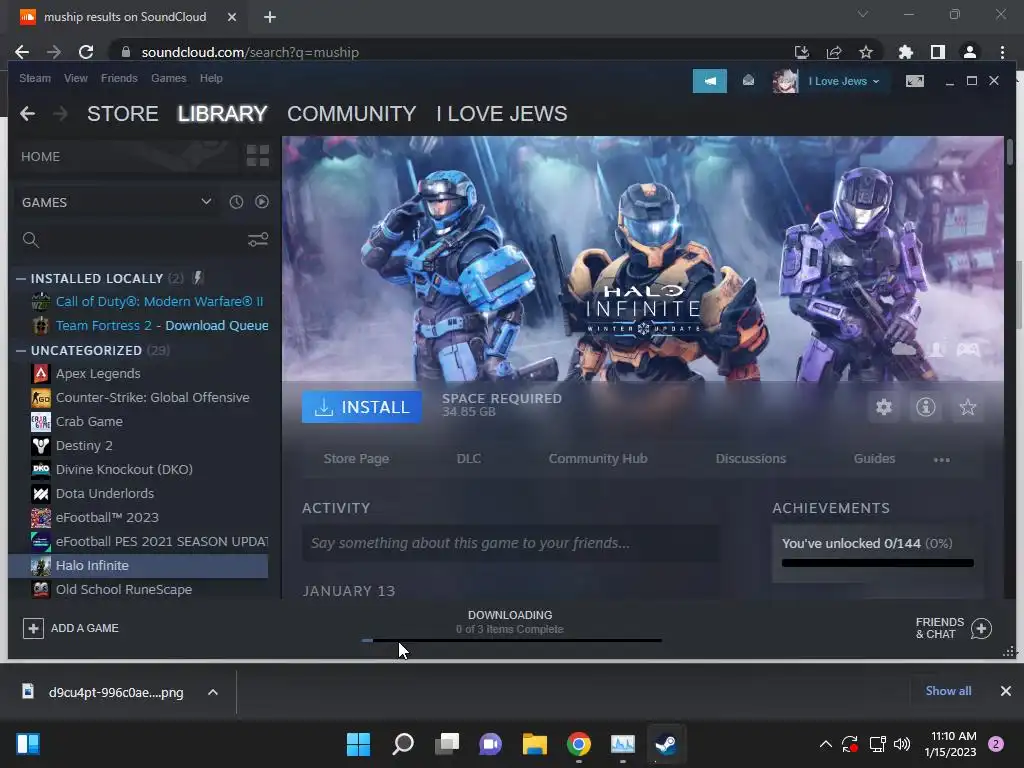Image resolution: width=1024 pixels, height=768 pixels.
Task: Open Windows Start button on taskbar
Action: (358, 744)
